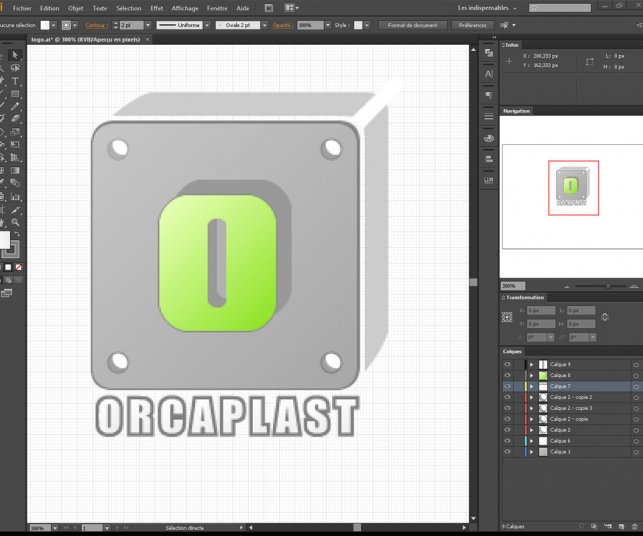Select the Scale tool
This screenshot has width=643, height=536.
pyautogui.click(x=15, y=132)
